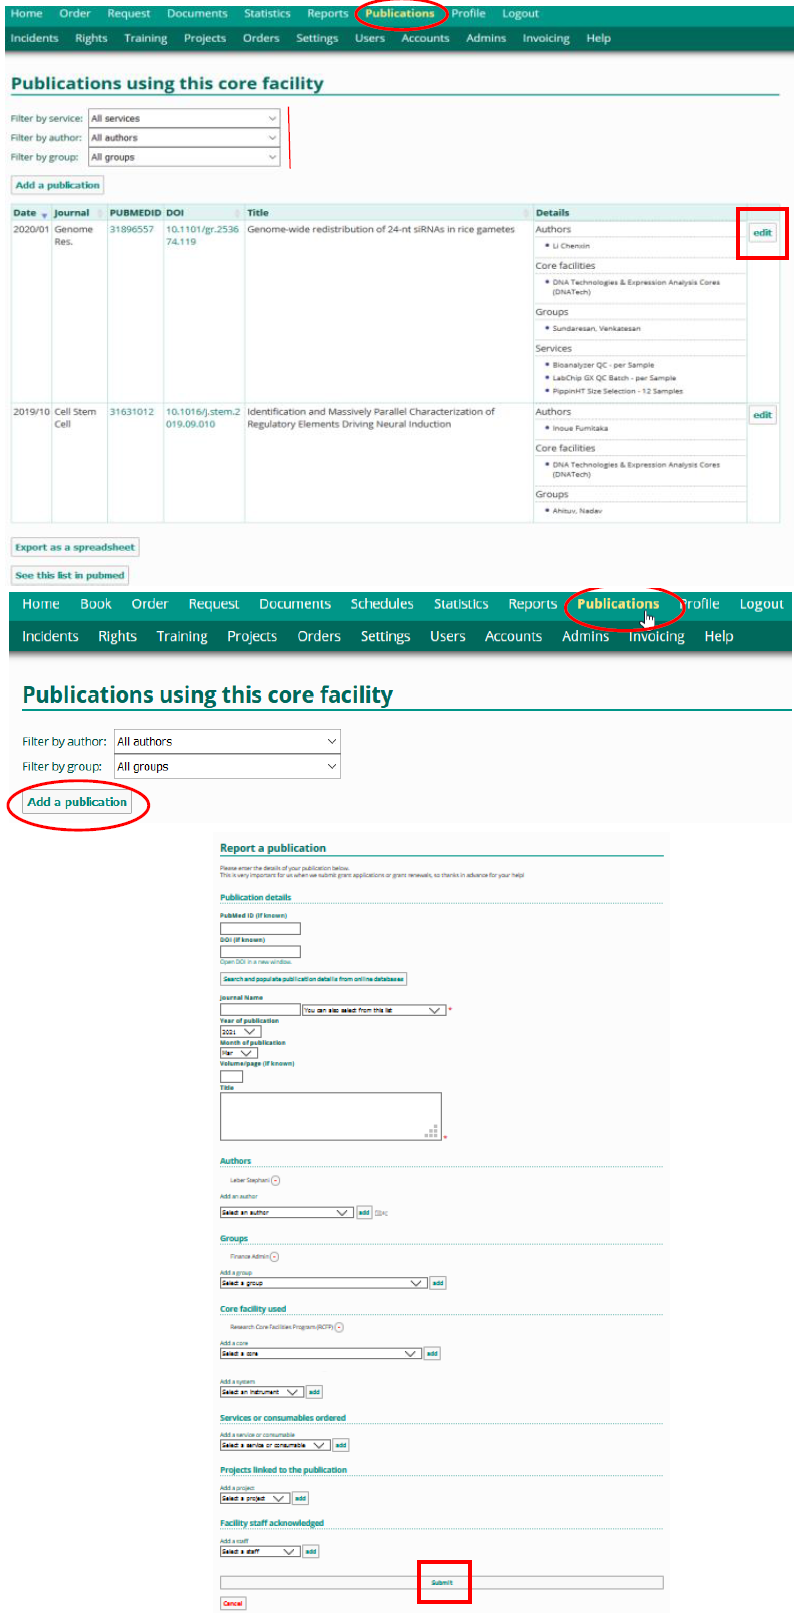Sort publications table by Date column arrow
The image size is (799, 1621).
44,214
